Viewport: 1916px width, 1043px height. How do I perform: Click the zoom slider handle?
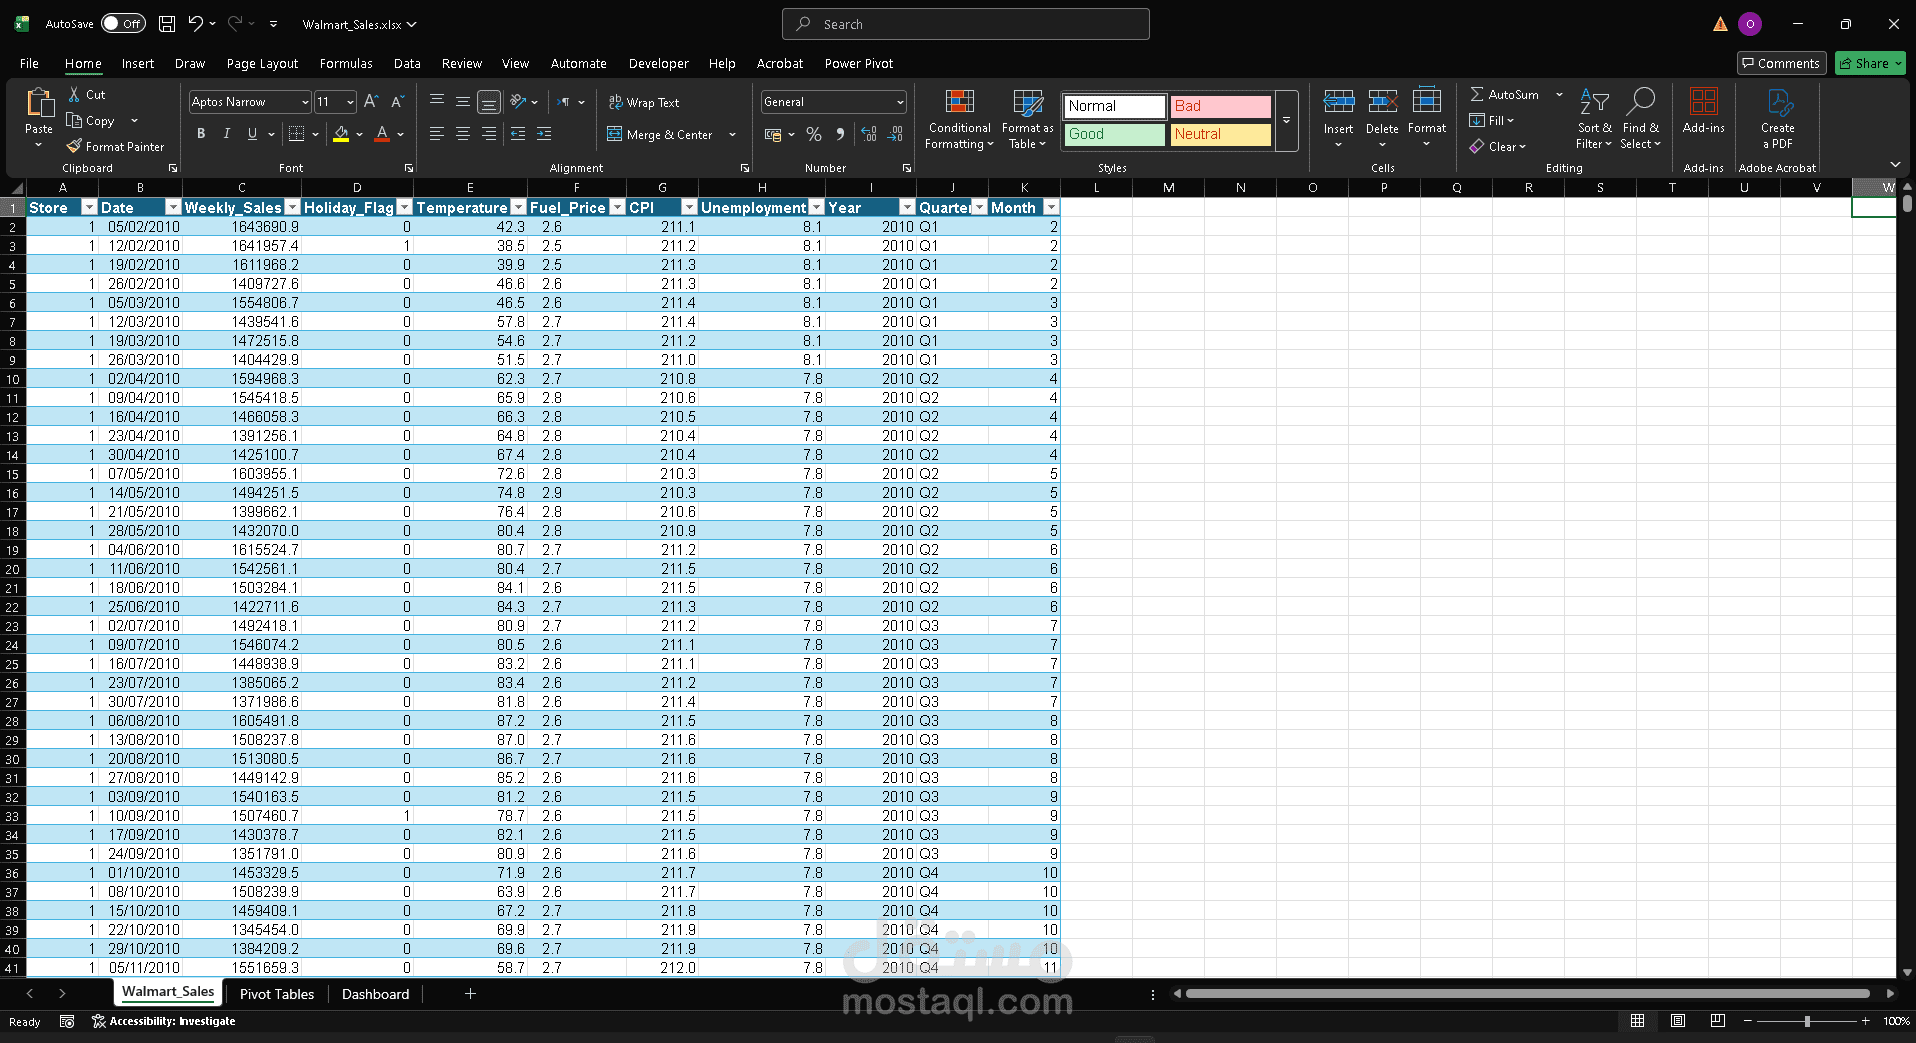[1807, 1021]
